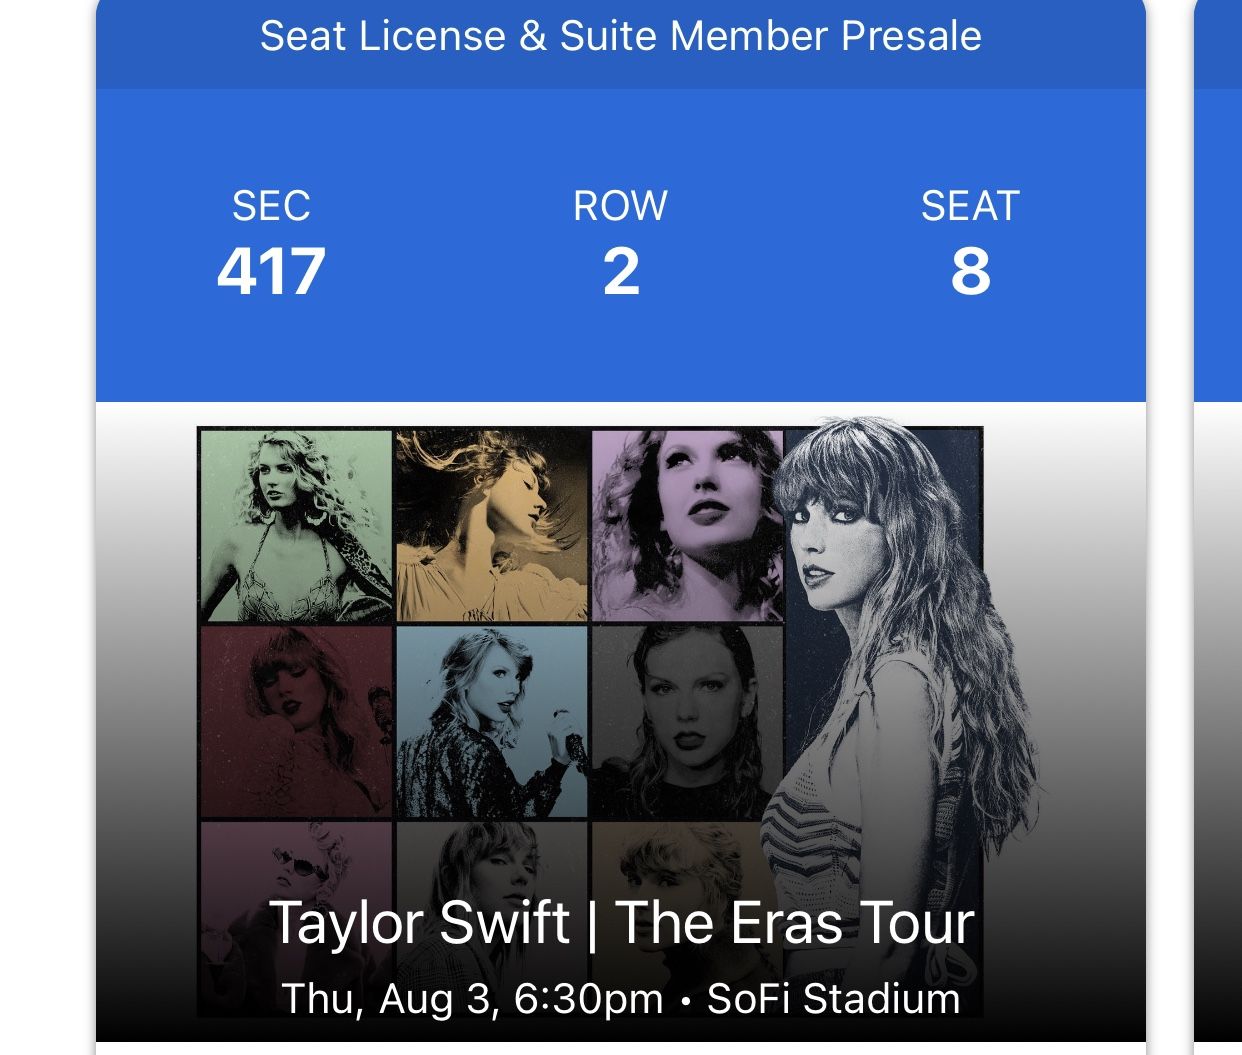Select the red-tinted era photo tile
Screen dimensions: 1242x1055
click(x=295, y=720)
